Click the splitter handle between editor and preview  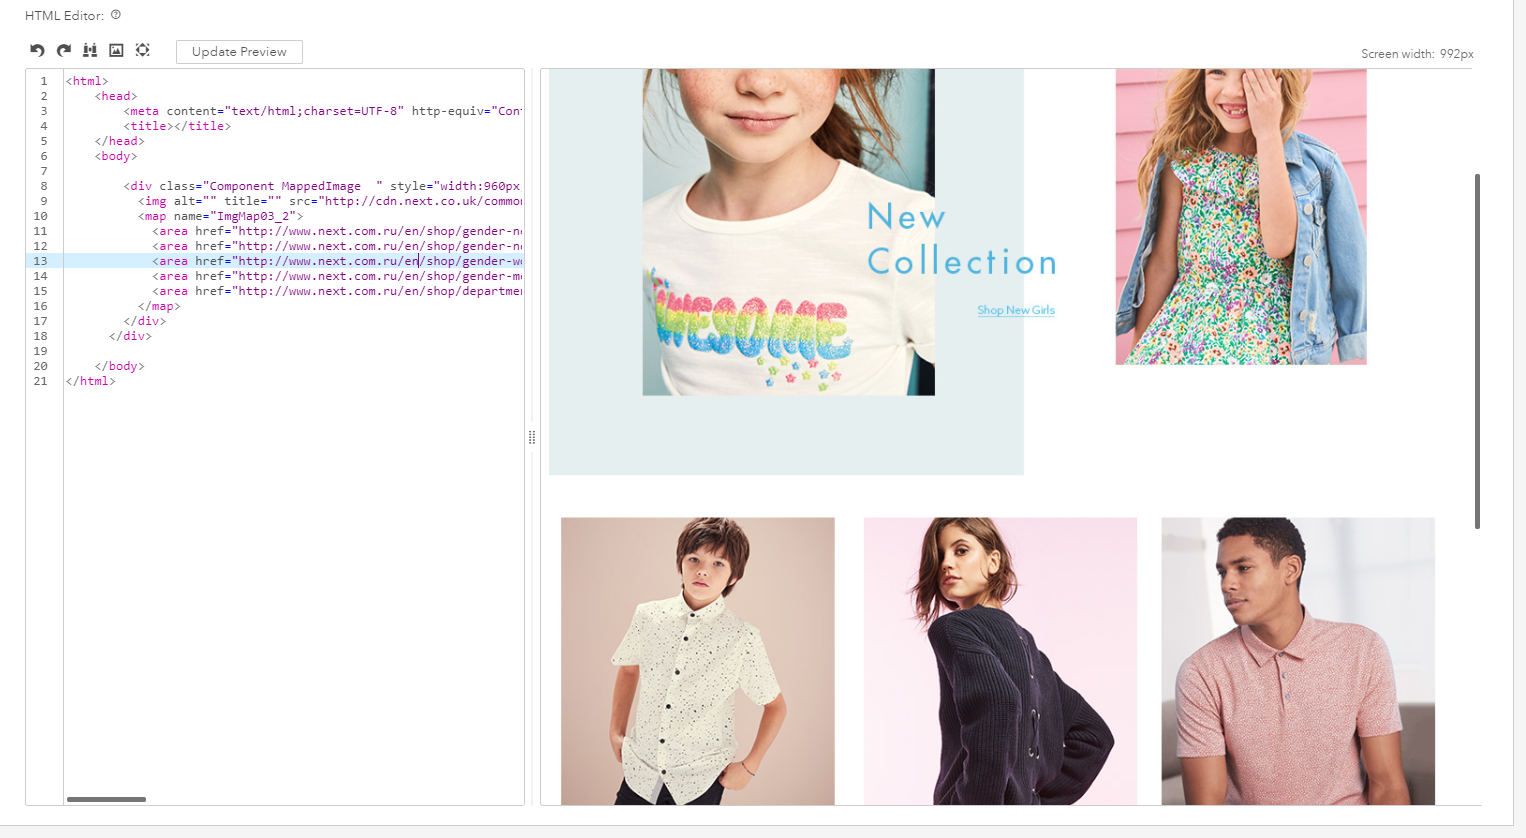coord(532,437)
